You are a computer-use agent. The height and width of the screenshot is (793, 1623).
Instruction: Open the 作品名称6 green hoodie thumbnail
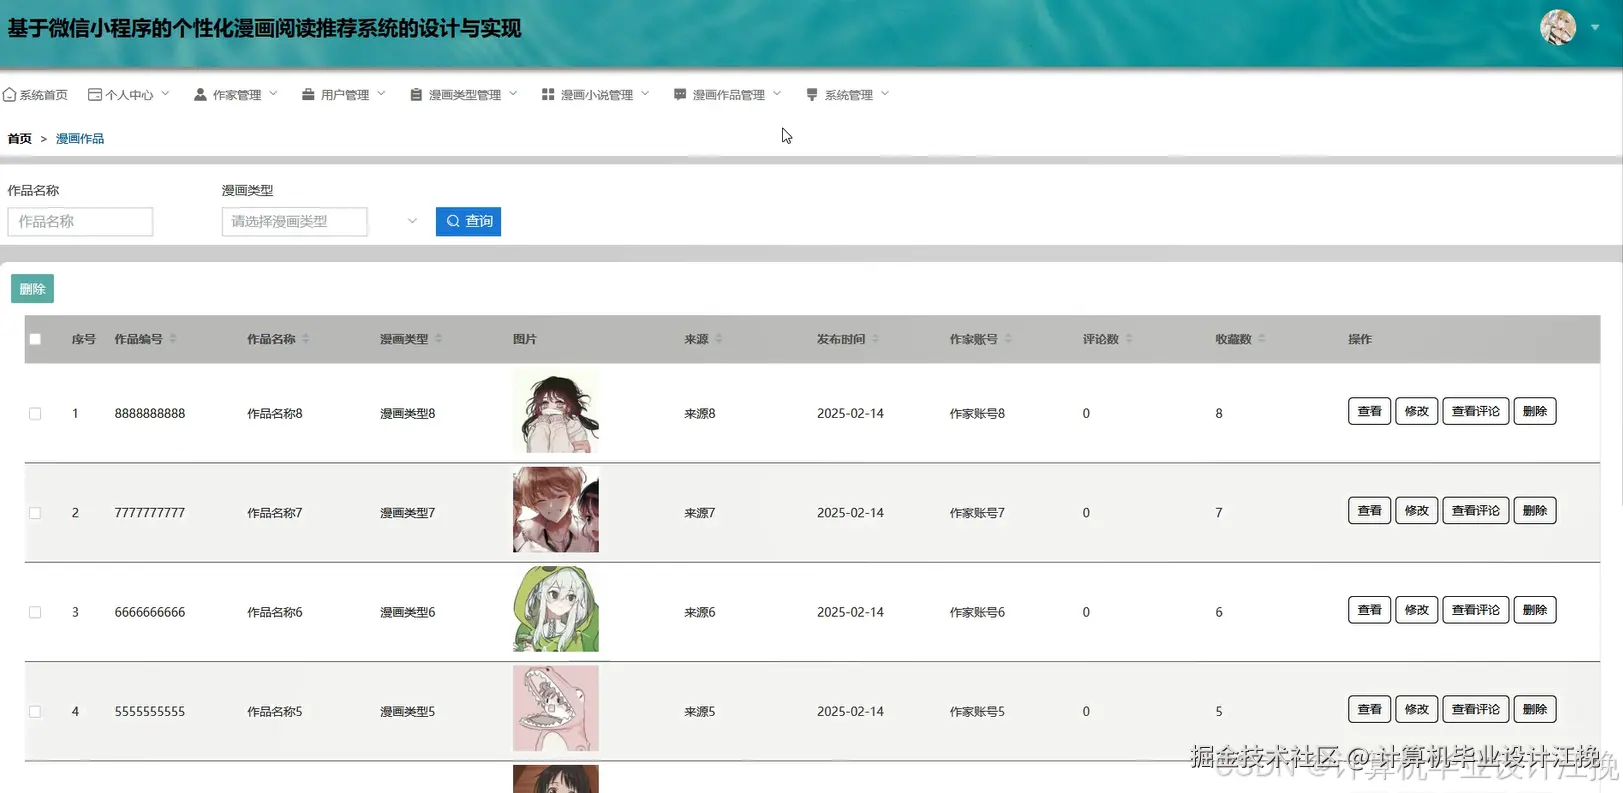tap(556, 609)
